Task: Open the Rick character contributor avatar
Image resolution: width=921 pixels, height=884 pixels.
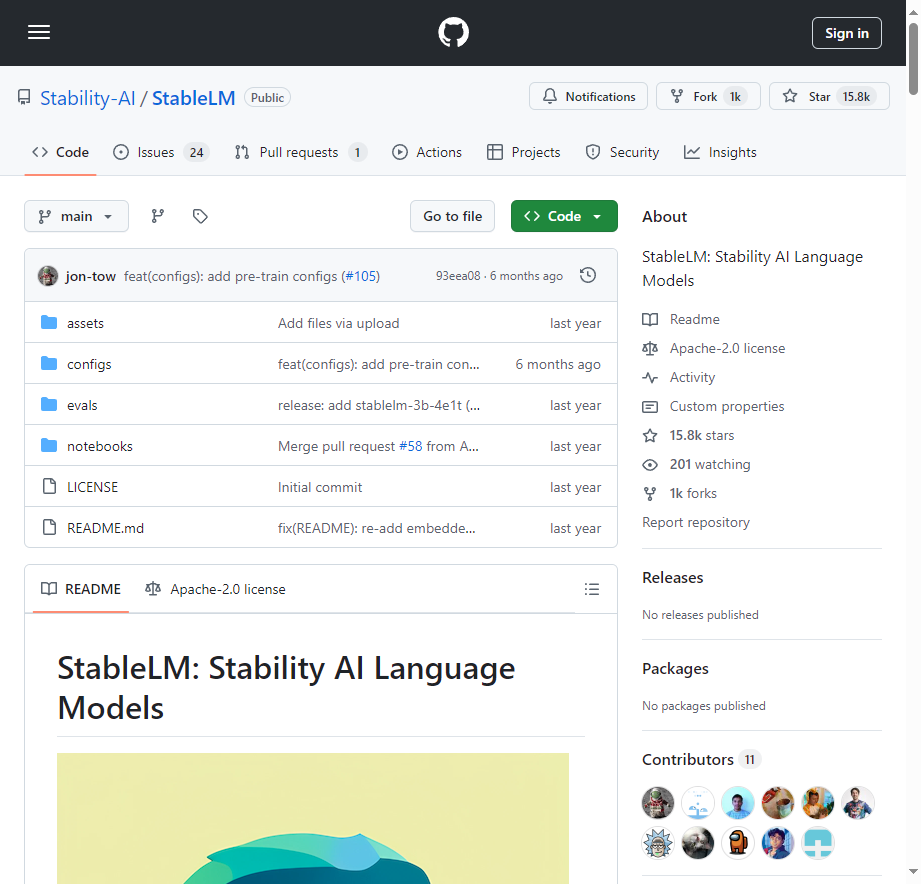Action: coord(658,843)
